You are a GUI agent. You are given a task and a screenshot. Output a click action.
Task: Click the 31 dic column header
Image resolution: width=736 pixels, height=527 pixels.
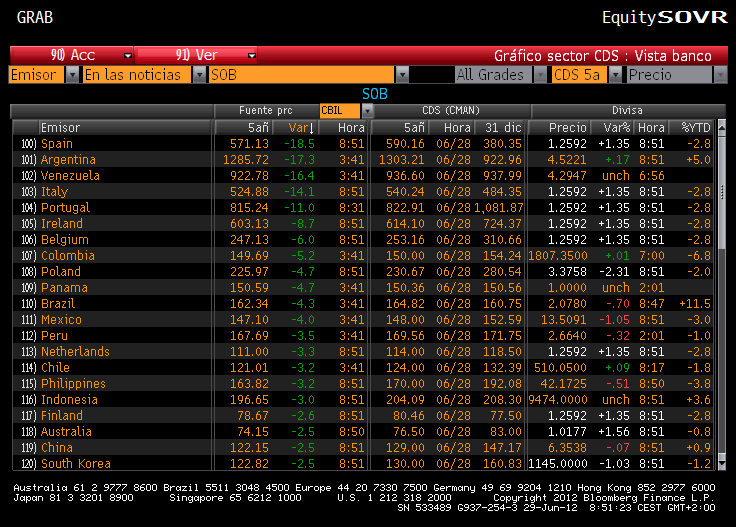tap(500, 128)
